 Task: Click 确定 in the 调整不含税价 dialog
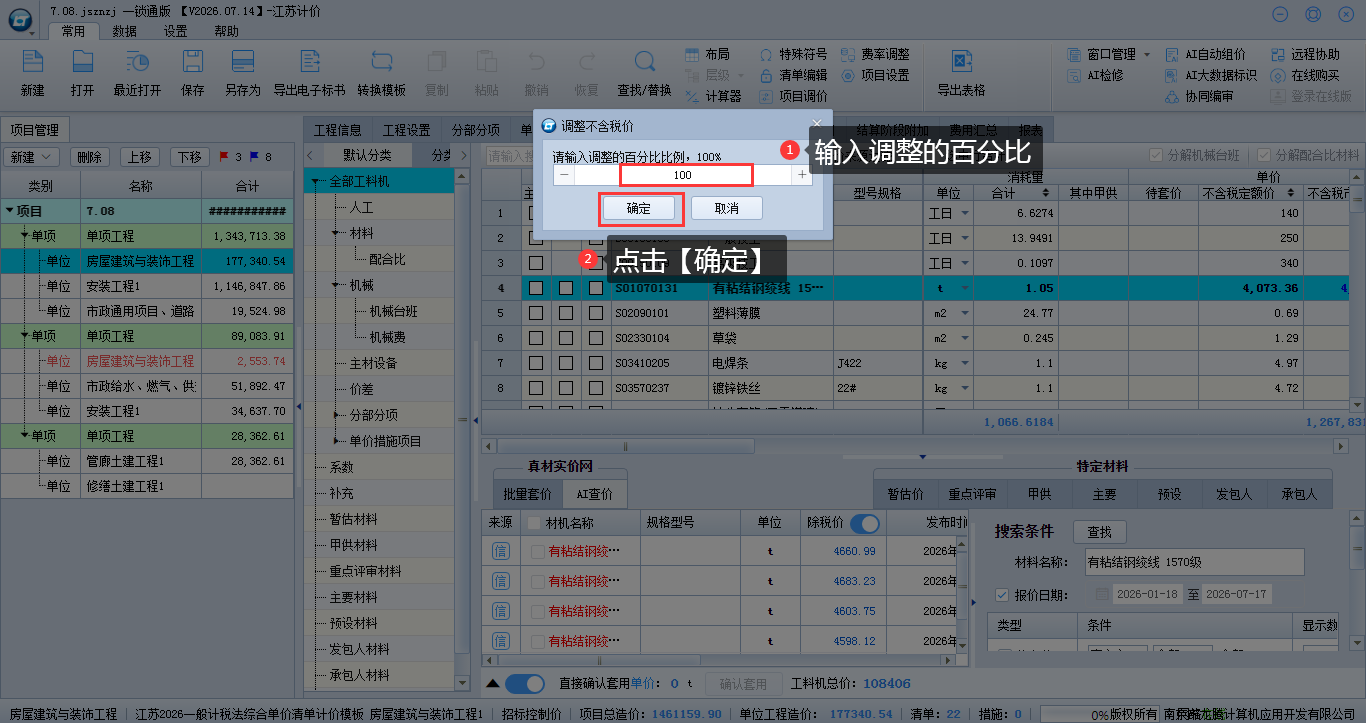tap(638, 209)
